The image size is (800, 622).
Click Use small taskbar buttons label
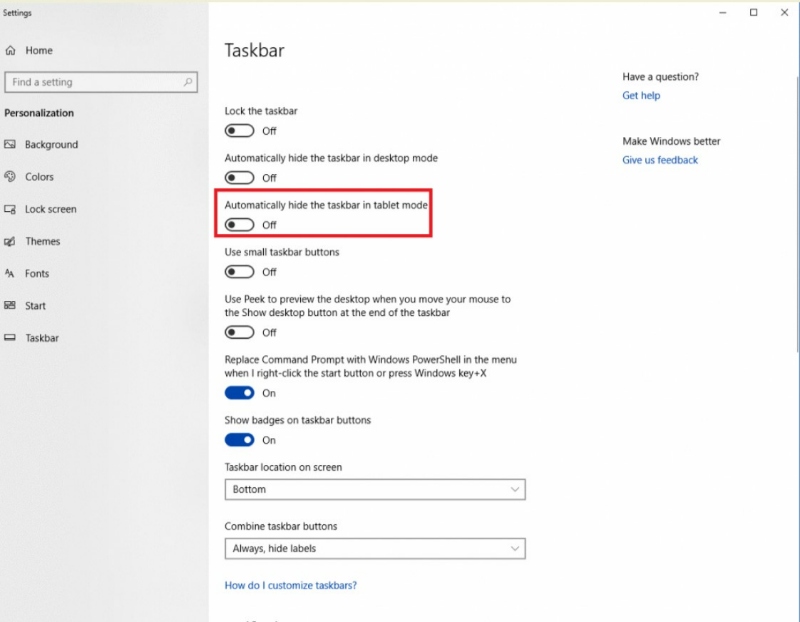click(282, 252)
